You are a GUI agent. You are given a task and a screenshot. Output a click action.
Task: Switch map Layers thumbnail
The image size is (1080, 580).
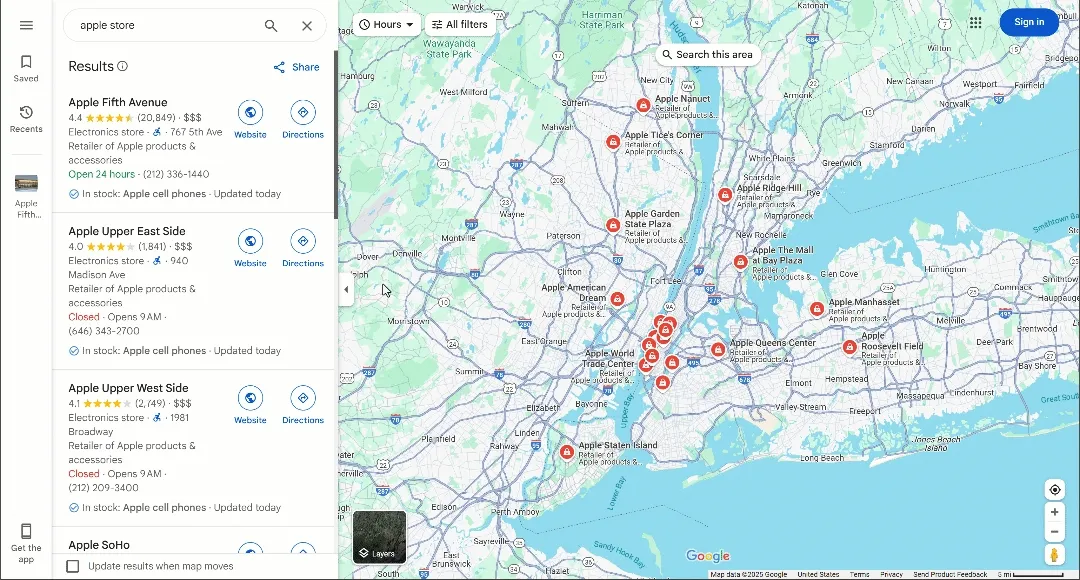click(380, 537)
